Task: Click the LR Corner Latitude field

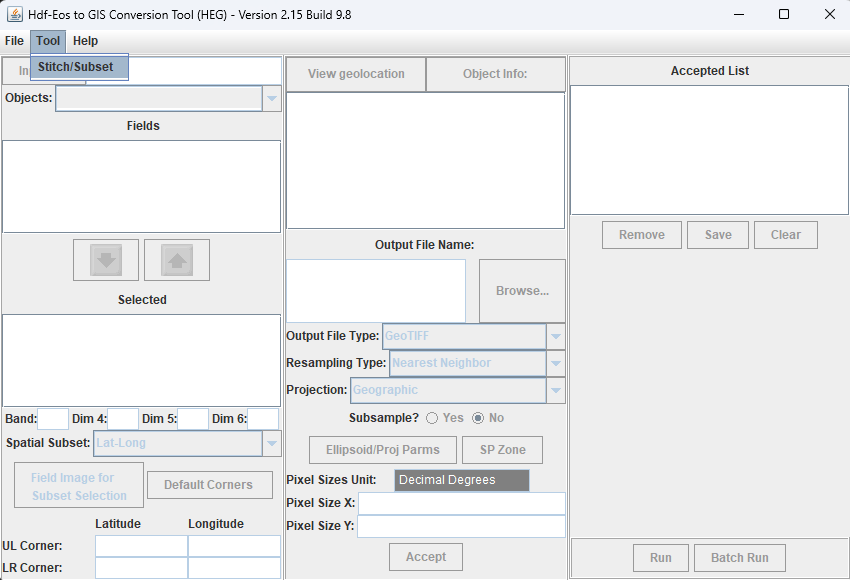Action: tap(141, 568)
